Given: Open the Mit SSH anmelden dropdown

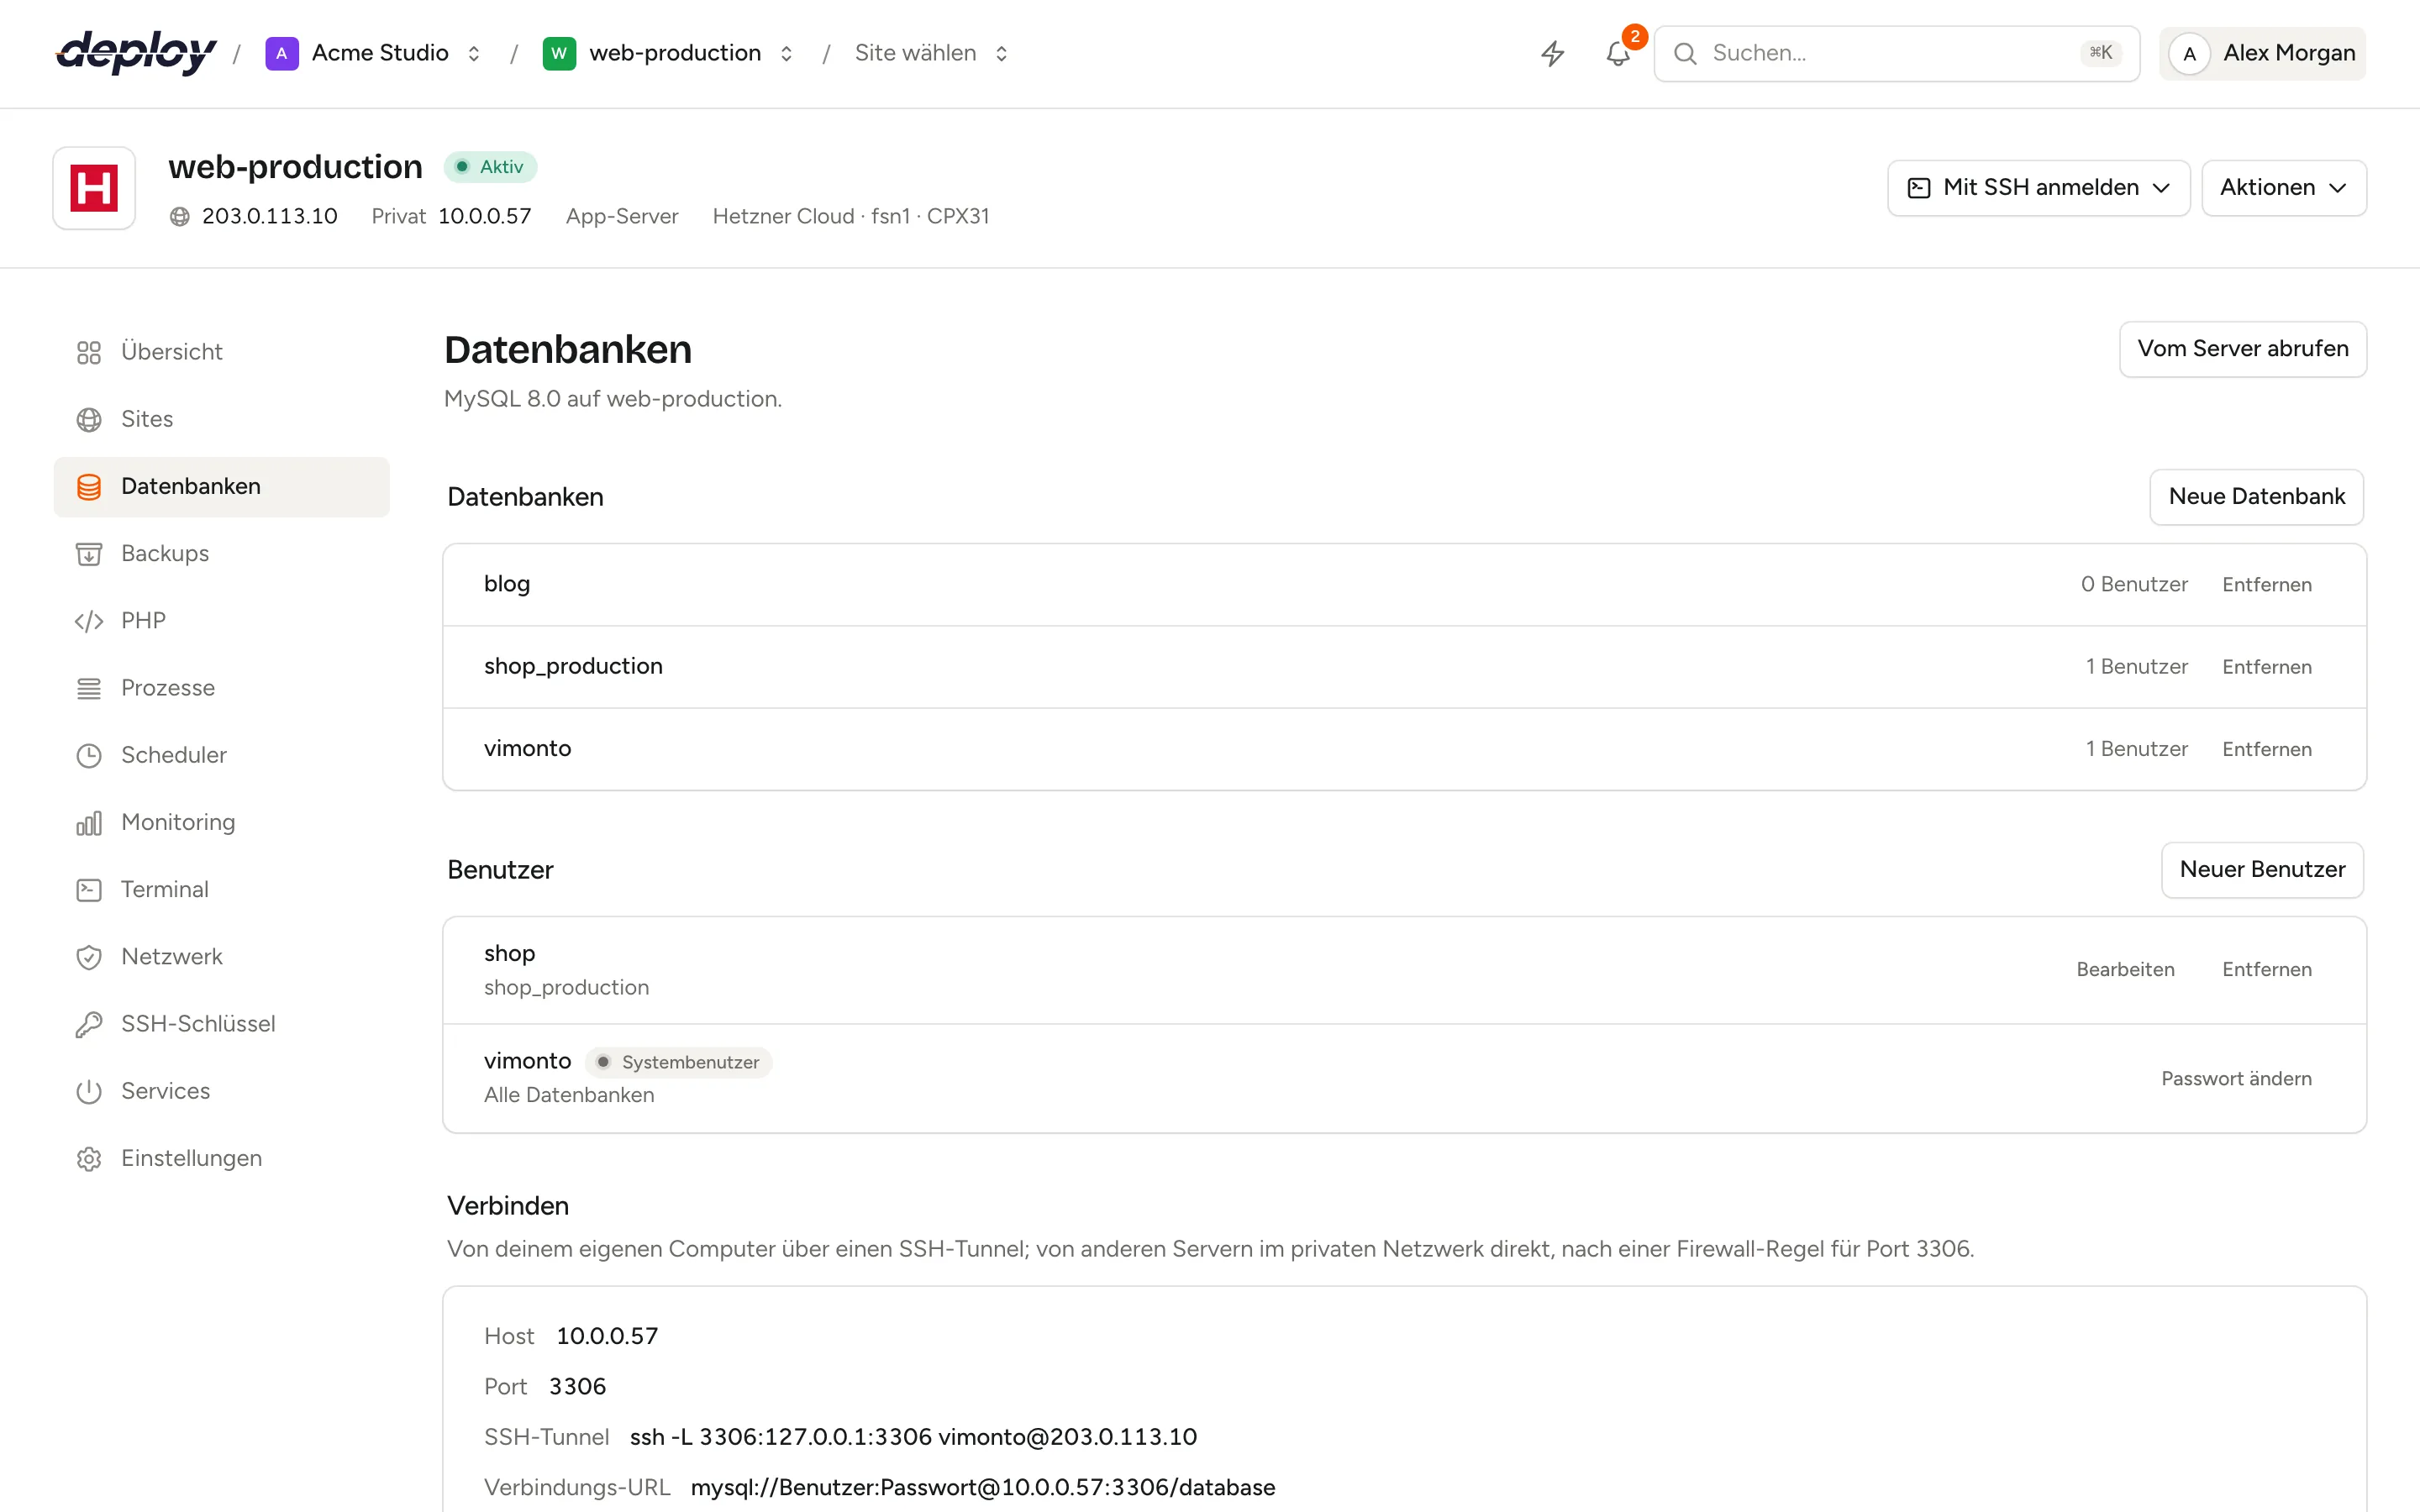Looking at the screenshot, I should [2038, 188].
